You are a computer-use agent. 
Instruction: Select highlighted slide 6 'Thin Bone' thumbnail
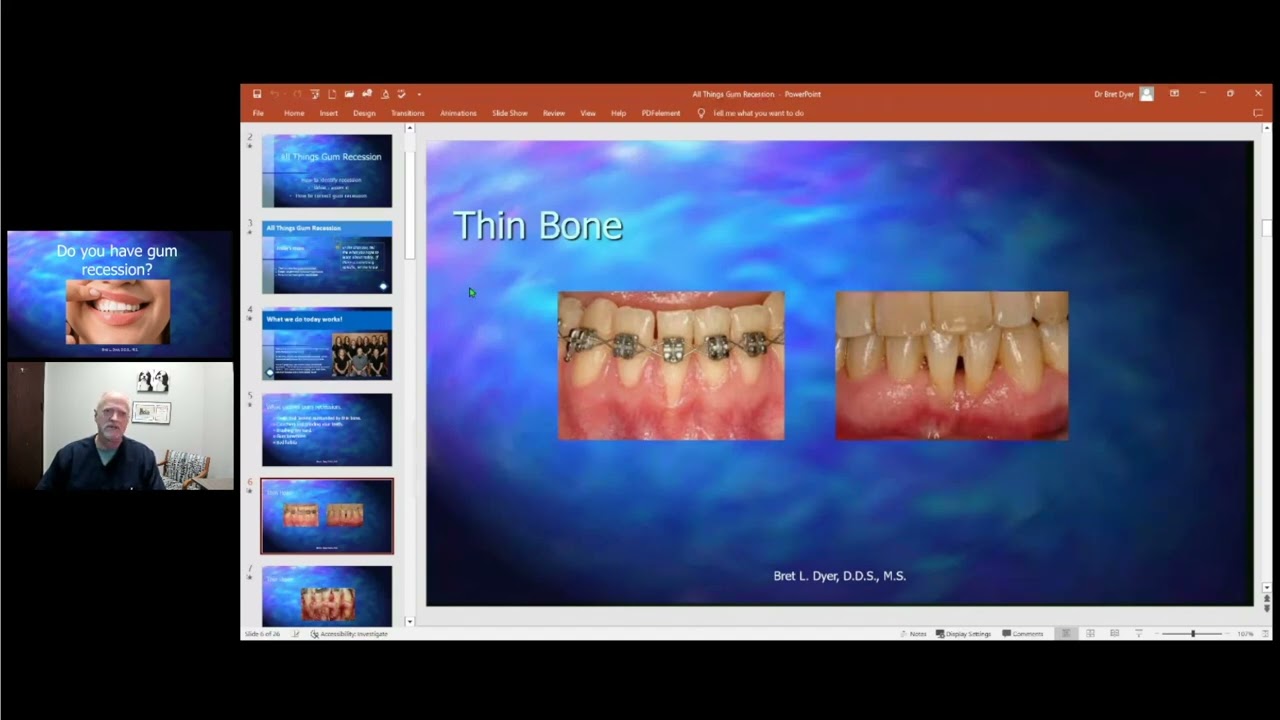[327, 516]
